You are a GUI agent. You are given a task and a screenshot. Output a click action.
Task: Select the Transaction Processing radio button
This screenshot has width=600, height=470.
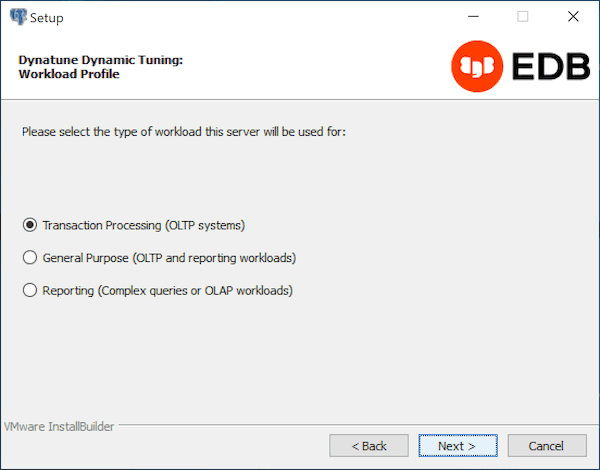click(30, 225)
